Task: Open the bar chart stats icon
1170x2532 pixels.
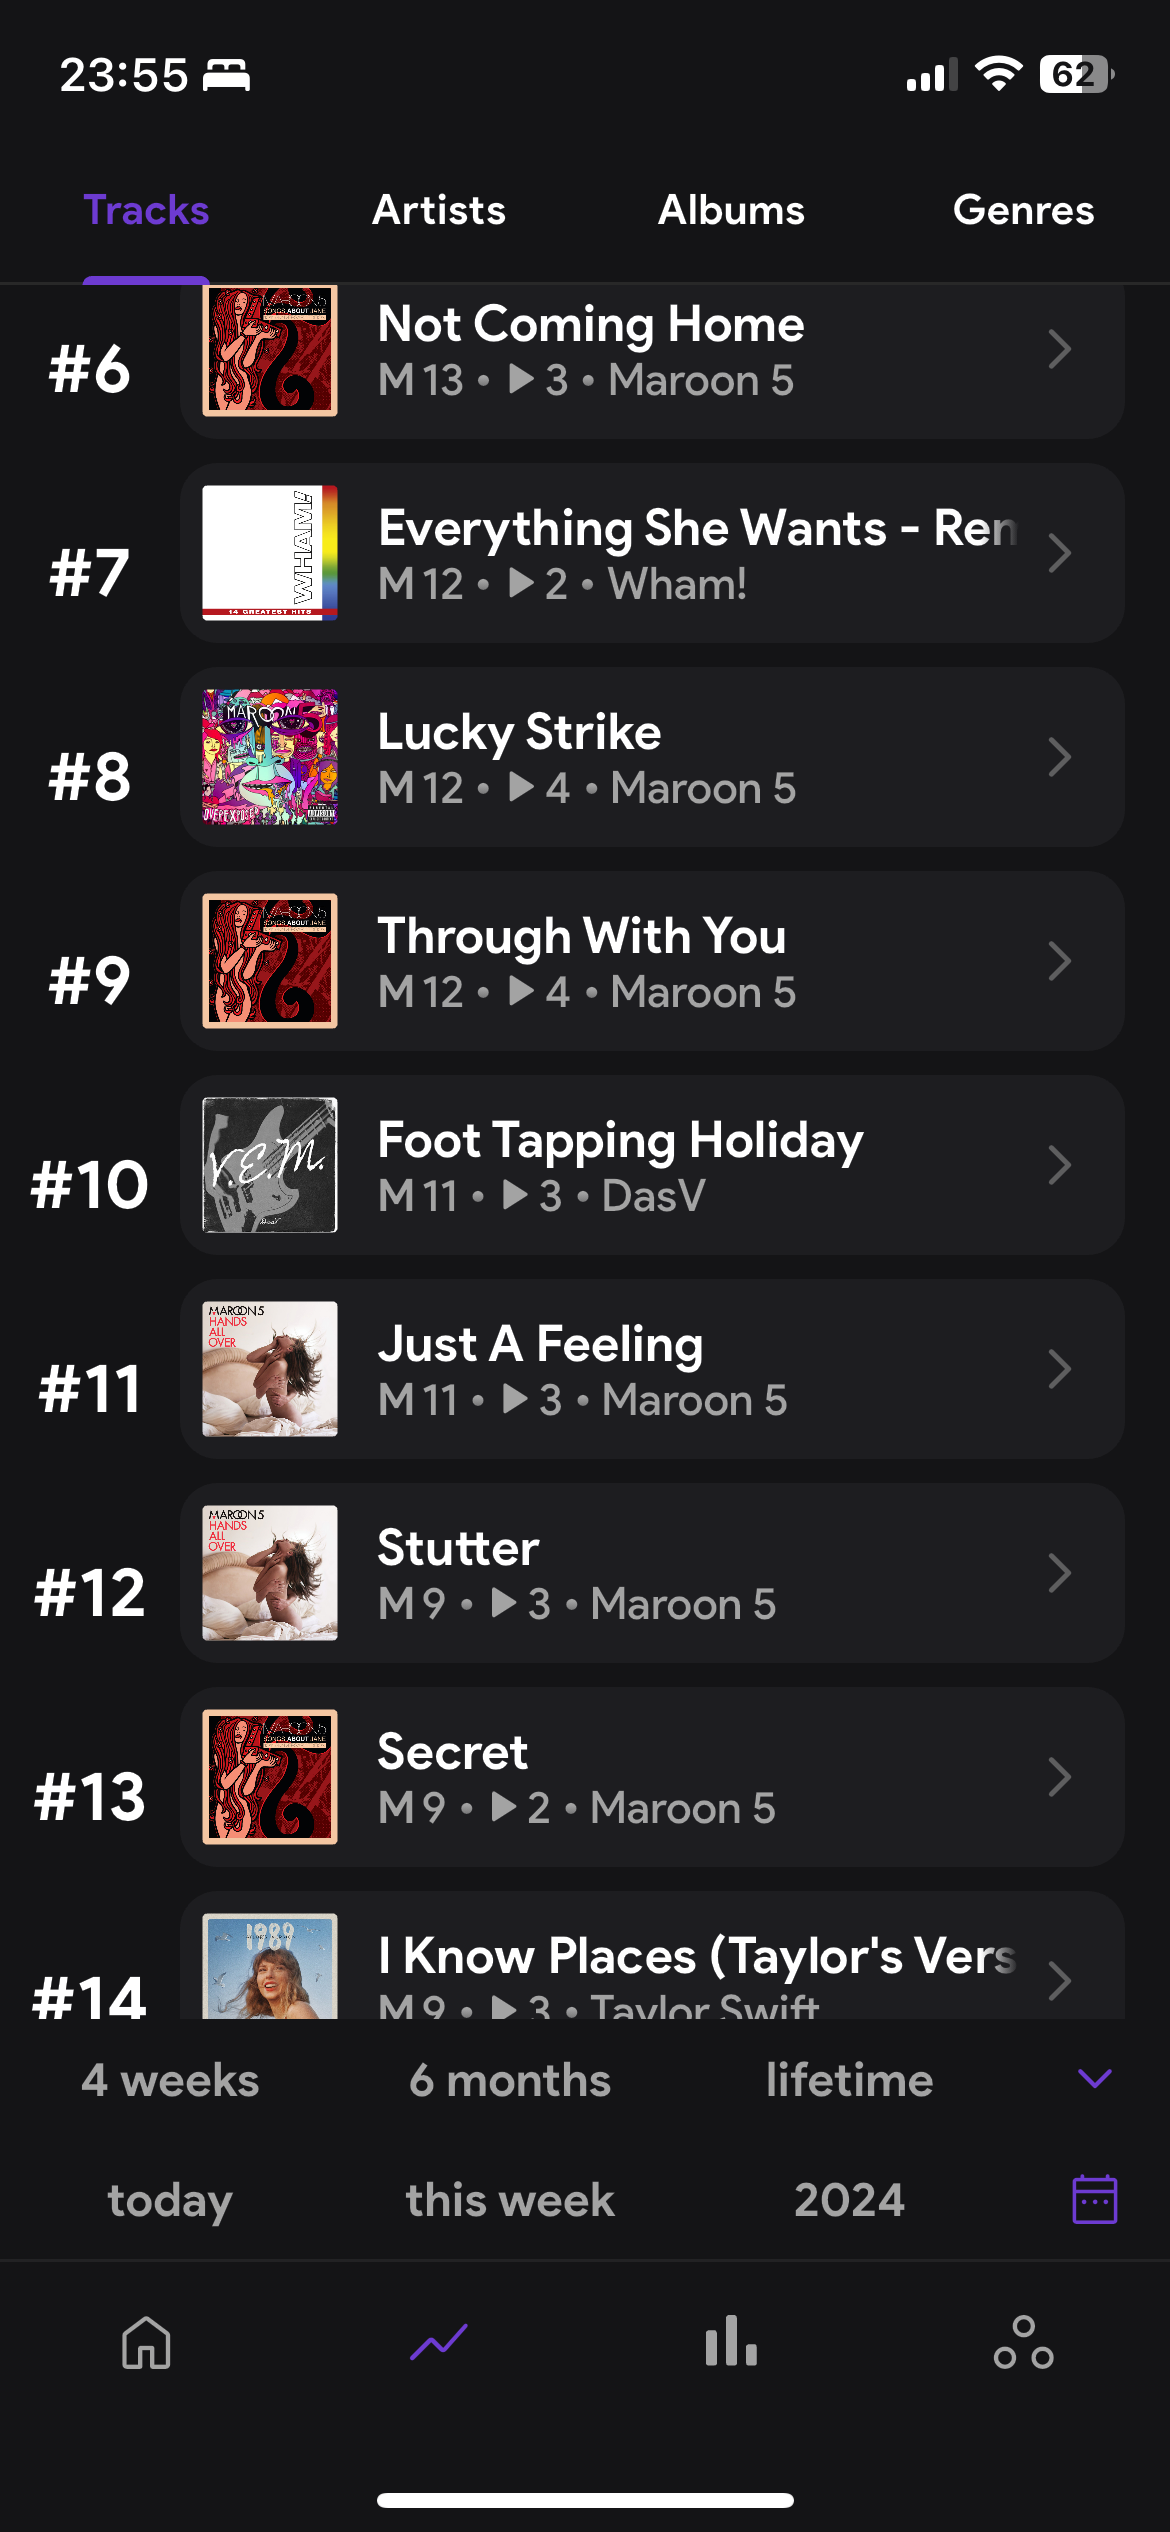Action: pyautogui.click(x=731, y=2342)
